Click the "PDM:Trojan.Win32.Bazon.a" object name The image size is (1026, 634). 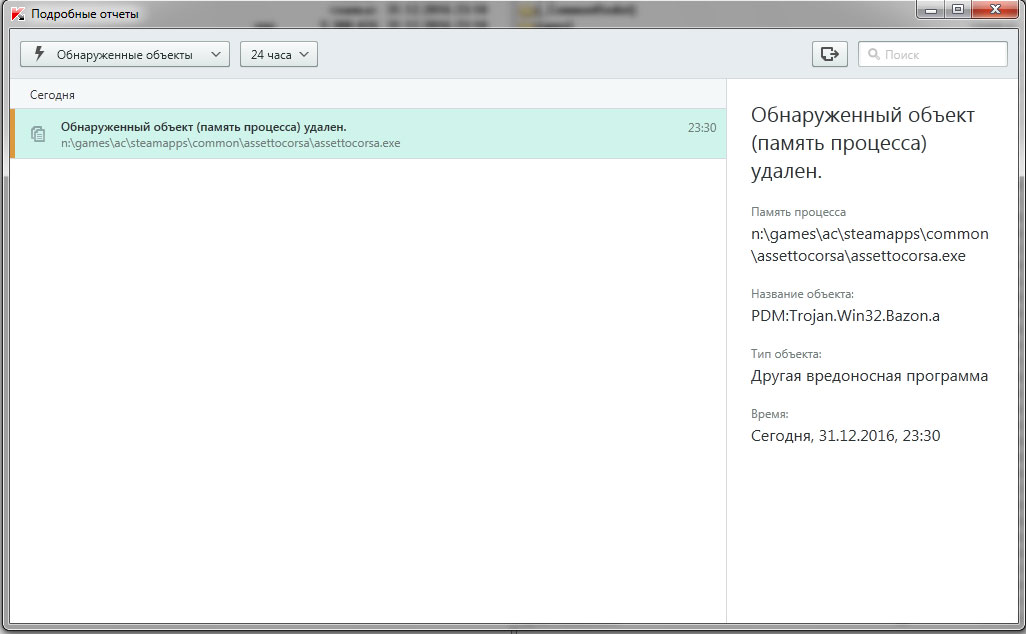coord(845,316)
